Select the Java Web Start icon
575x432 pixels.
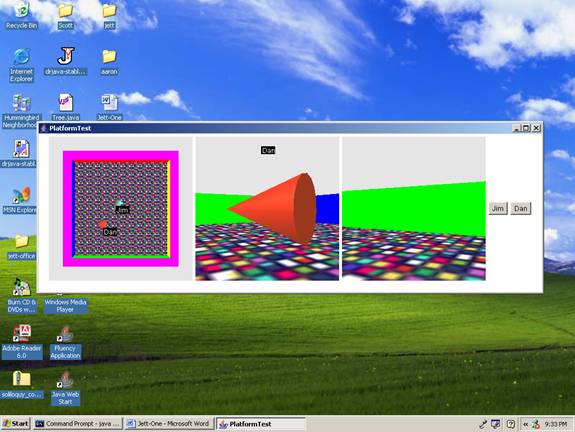point(65,389)
